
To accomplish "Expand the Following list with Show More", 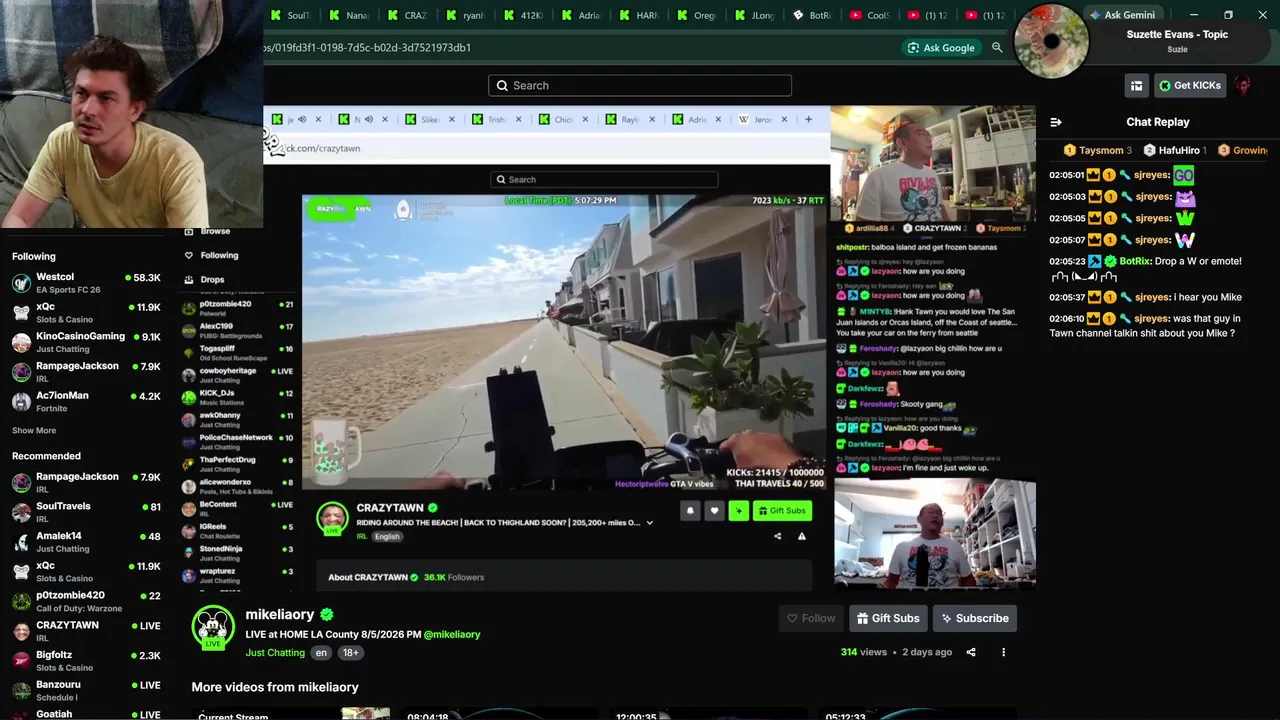I will tap(34, 431).
